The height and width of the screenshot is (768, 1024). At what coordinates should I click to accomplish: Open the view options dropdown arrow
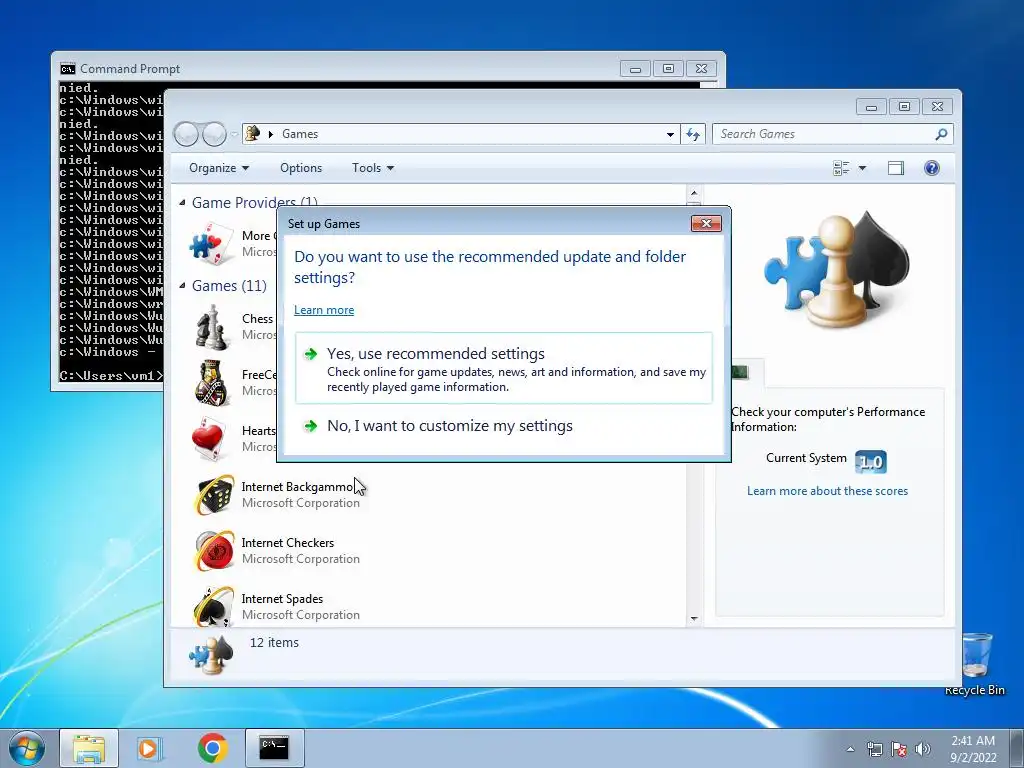coord(862,168)
